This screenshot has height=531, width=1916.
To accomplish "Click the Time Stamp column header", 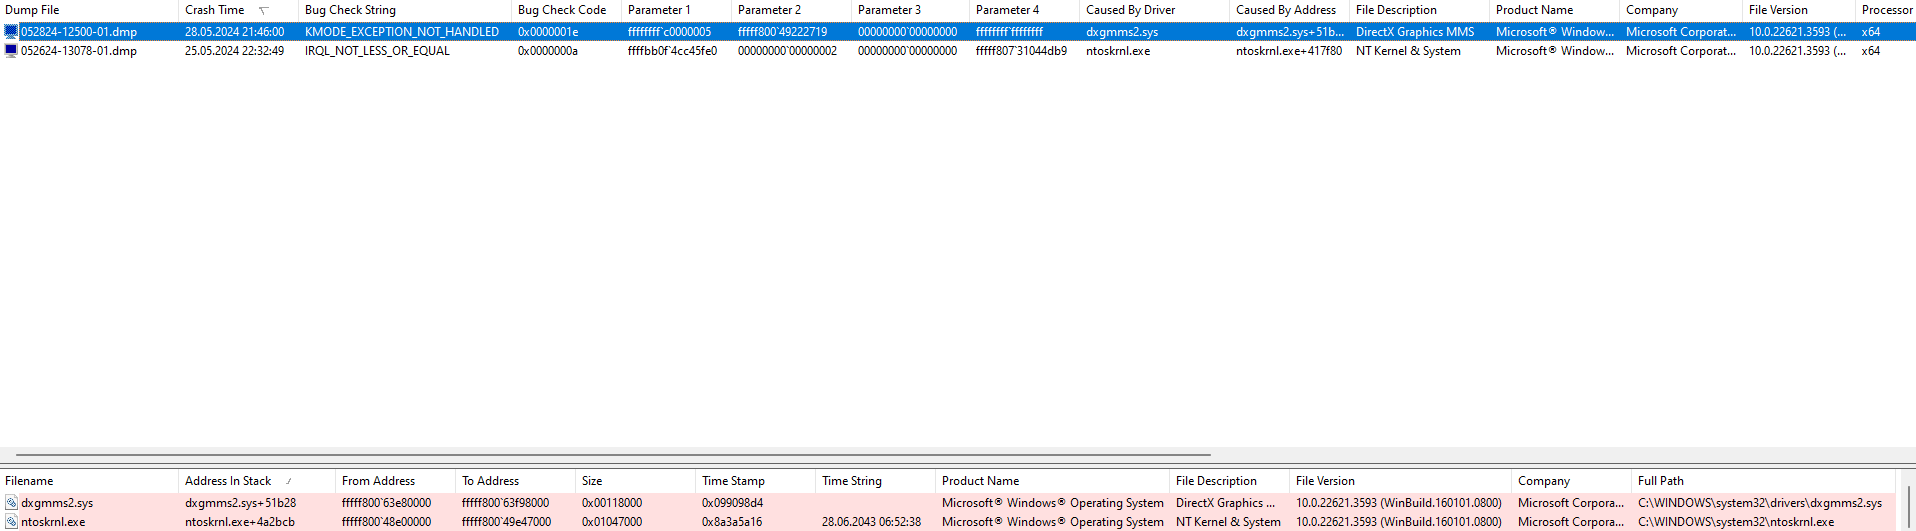I will click(x=756, y=481).
